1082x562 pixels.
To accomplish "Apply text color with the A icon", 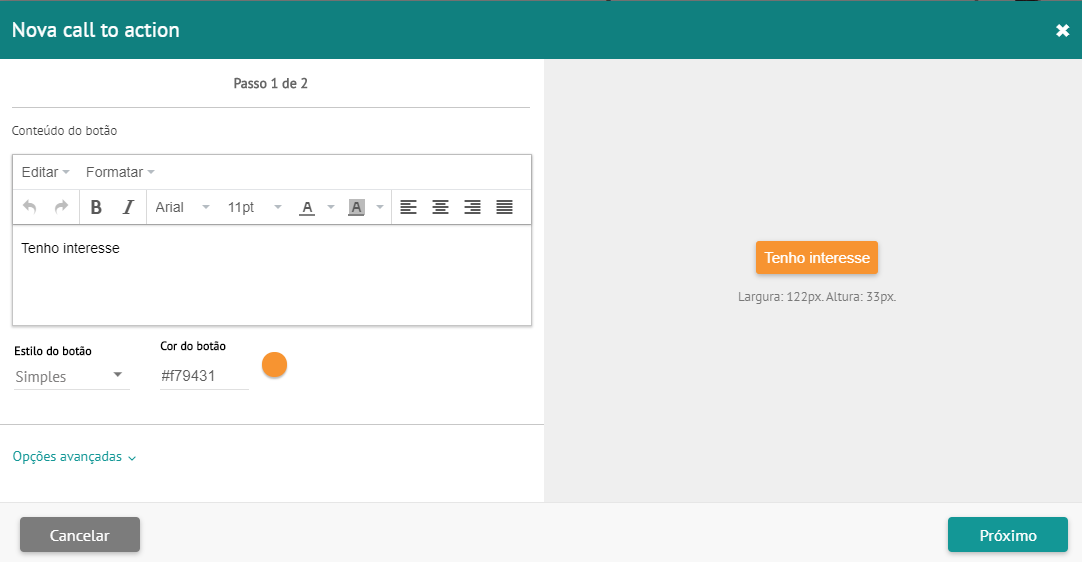I will click(x=307, y=207).
